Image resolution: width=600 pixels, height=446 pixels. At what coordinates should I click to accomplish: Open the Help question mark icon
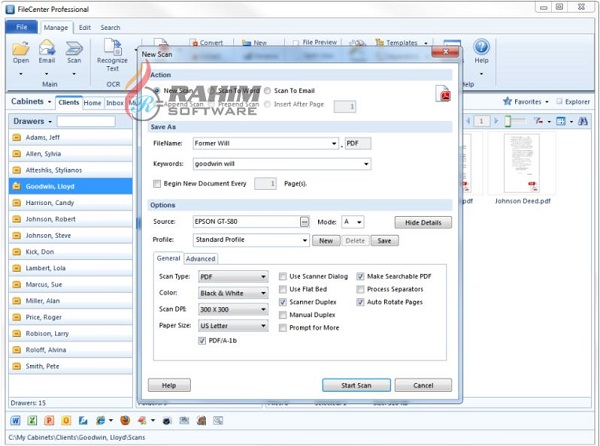(x=481, y=47)
